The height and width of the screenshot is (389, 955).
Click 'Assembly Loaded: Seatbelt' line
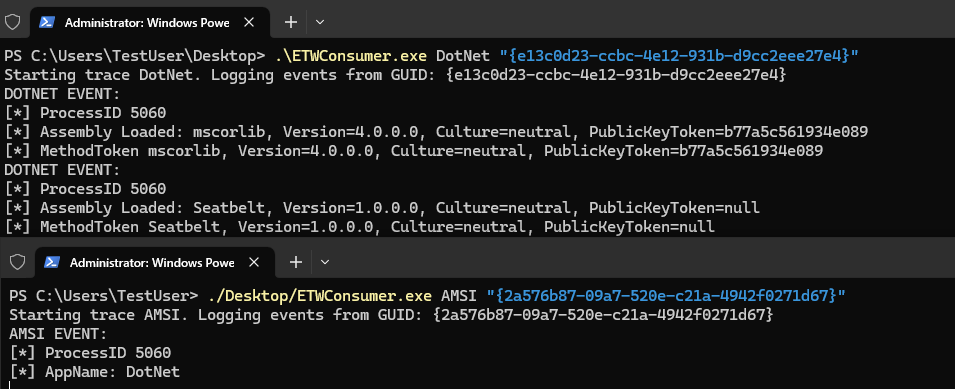pos(382,208)
